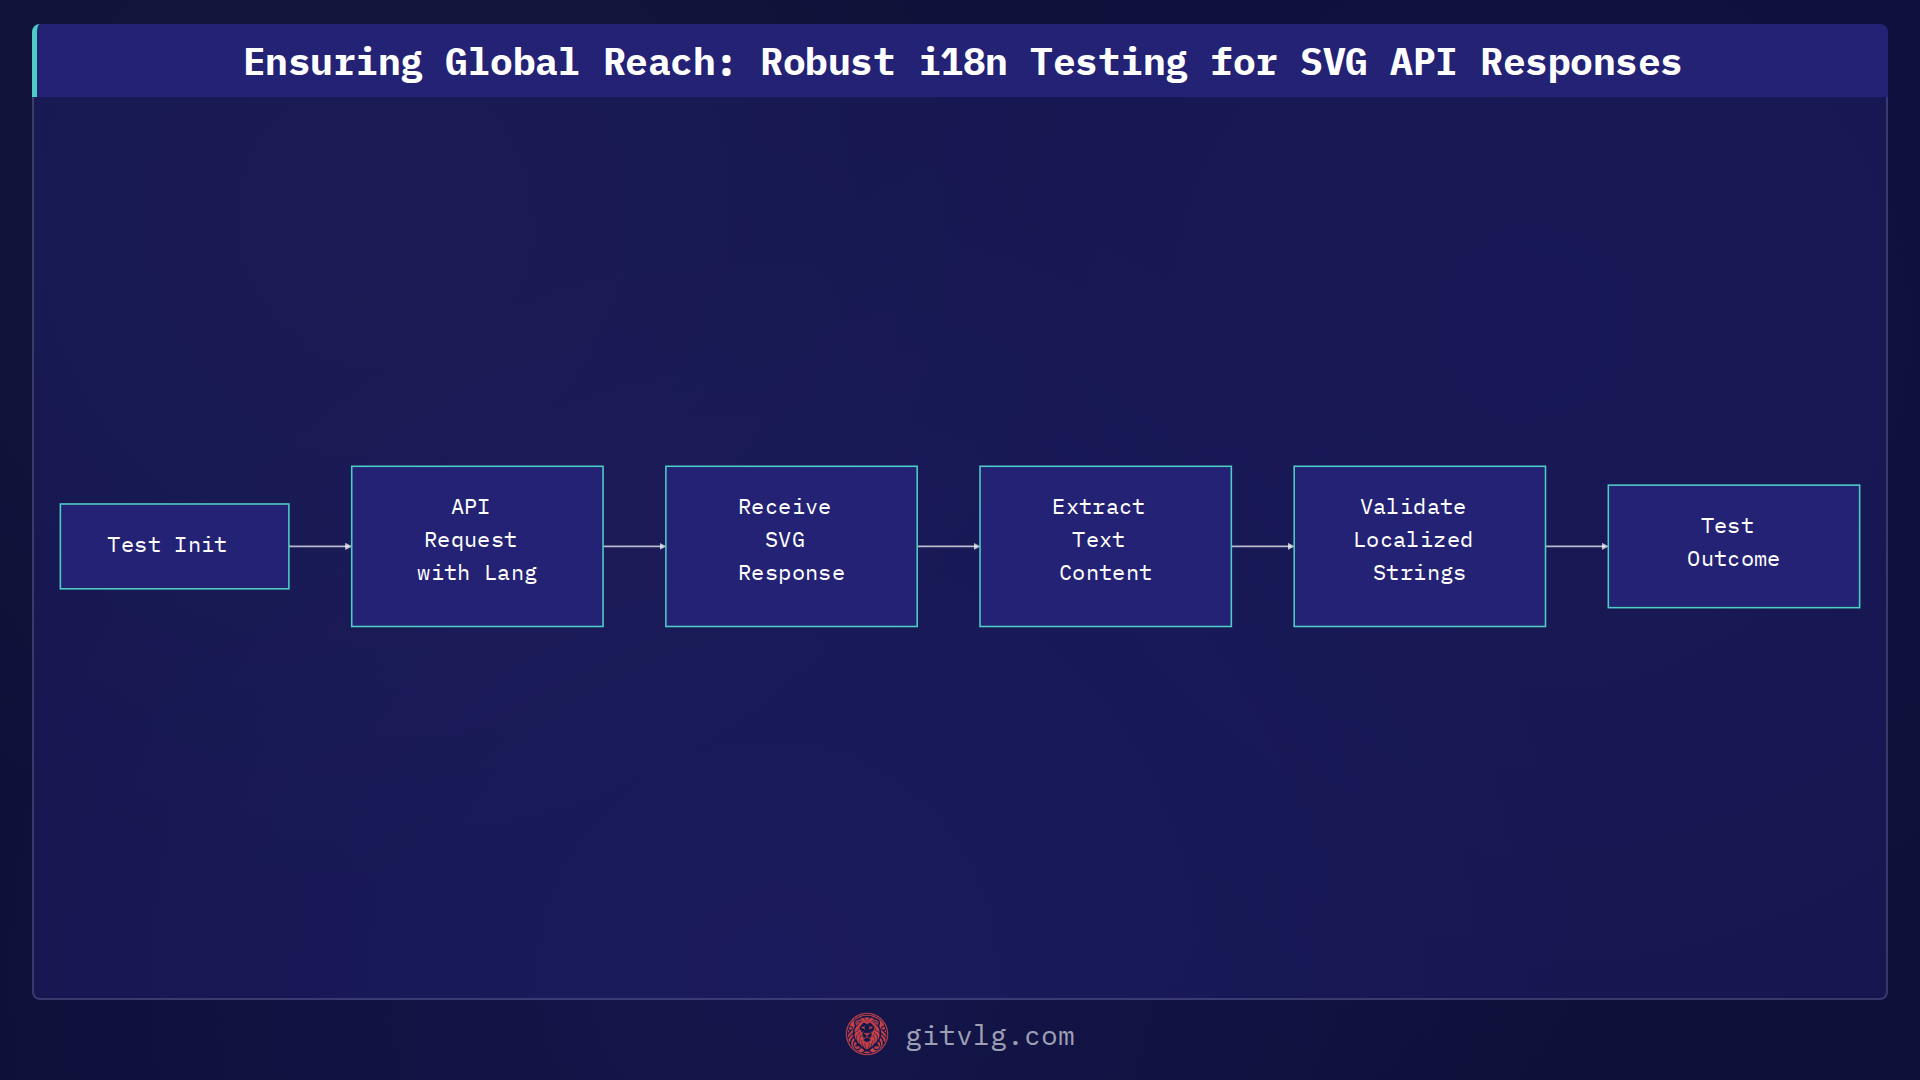
Task: Click the Validate Localized Strings box
Action: tap(1419, 546)
